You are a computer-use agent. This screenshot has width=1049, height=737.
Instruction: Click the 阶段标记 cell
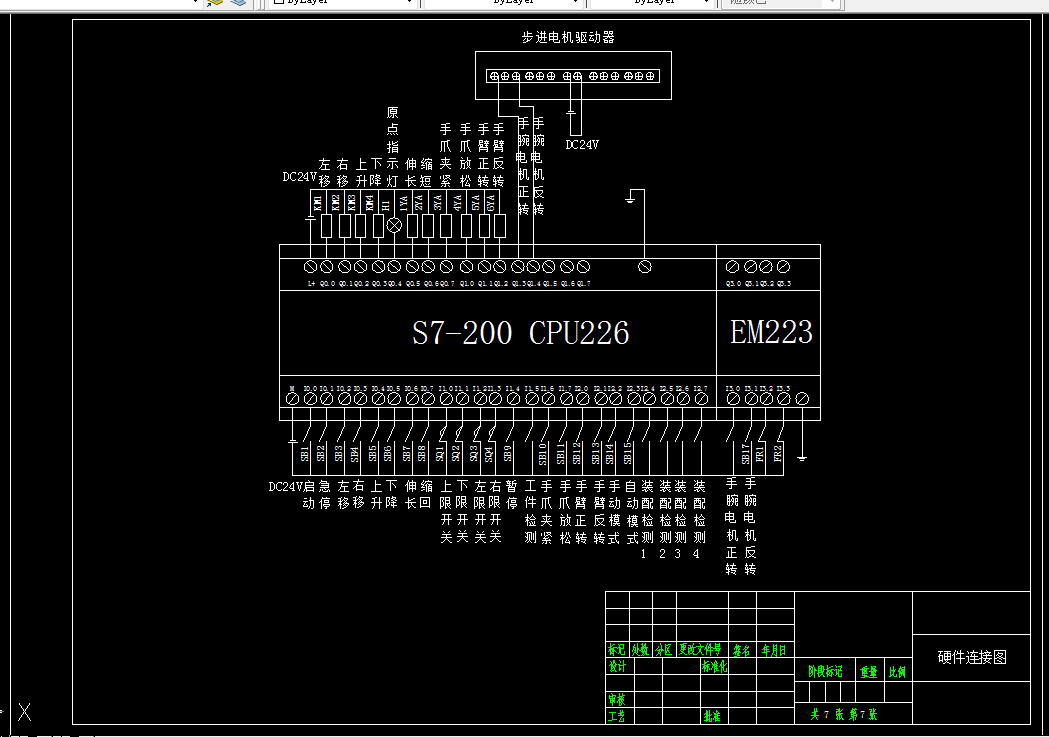[826, 671]
